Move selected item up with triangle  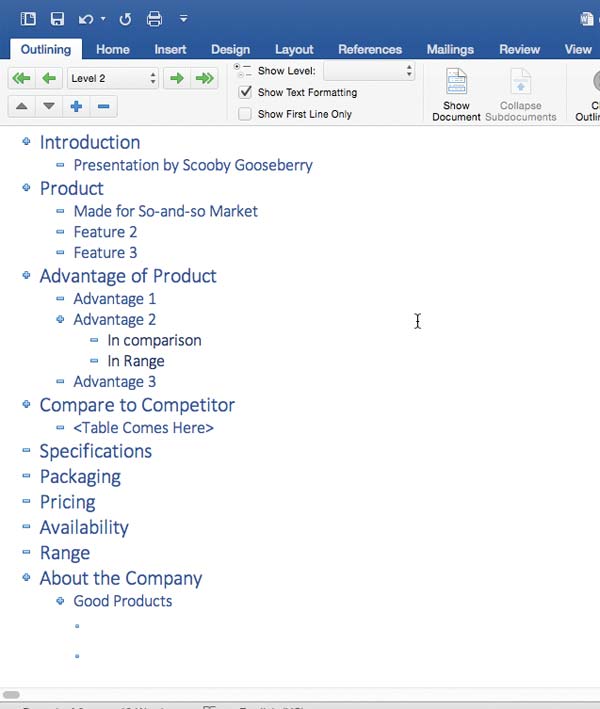21,106
